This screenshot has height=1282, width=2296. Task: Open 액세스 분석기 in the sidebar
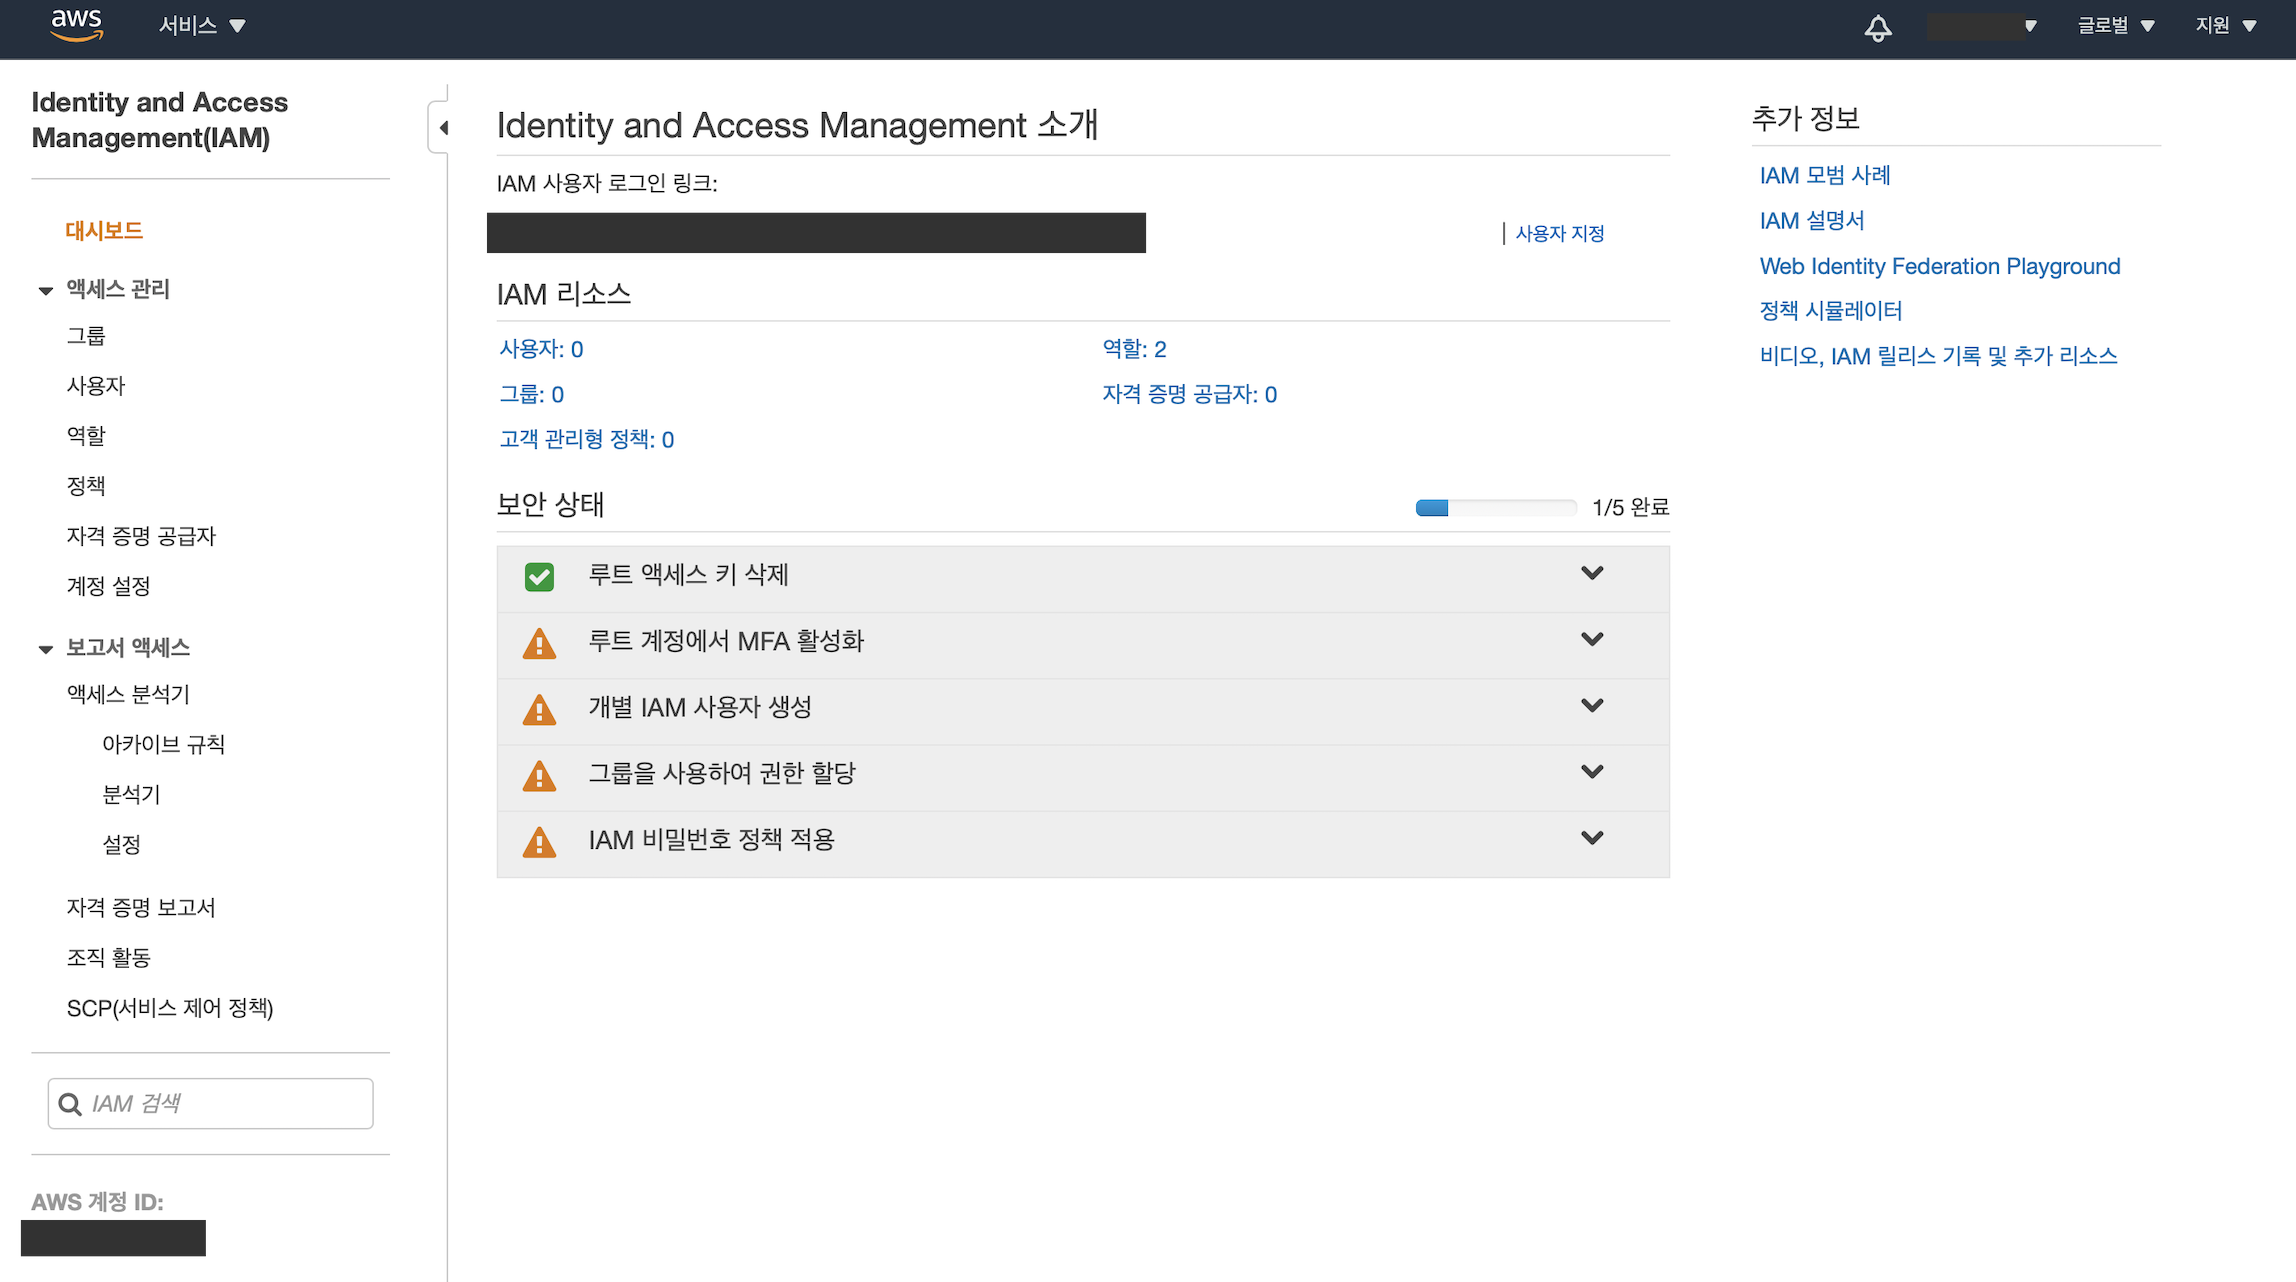point(128,694)
